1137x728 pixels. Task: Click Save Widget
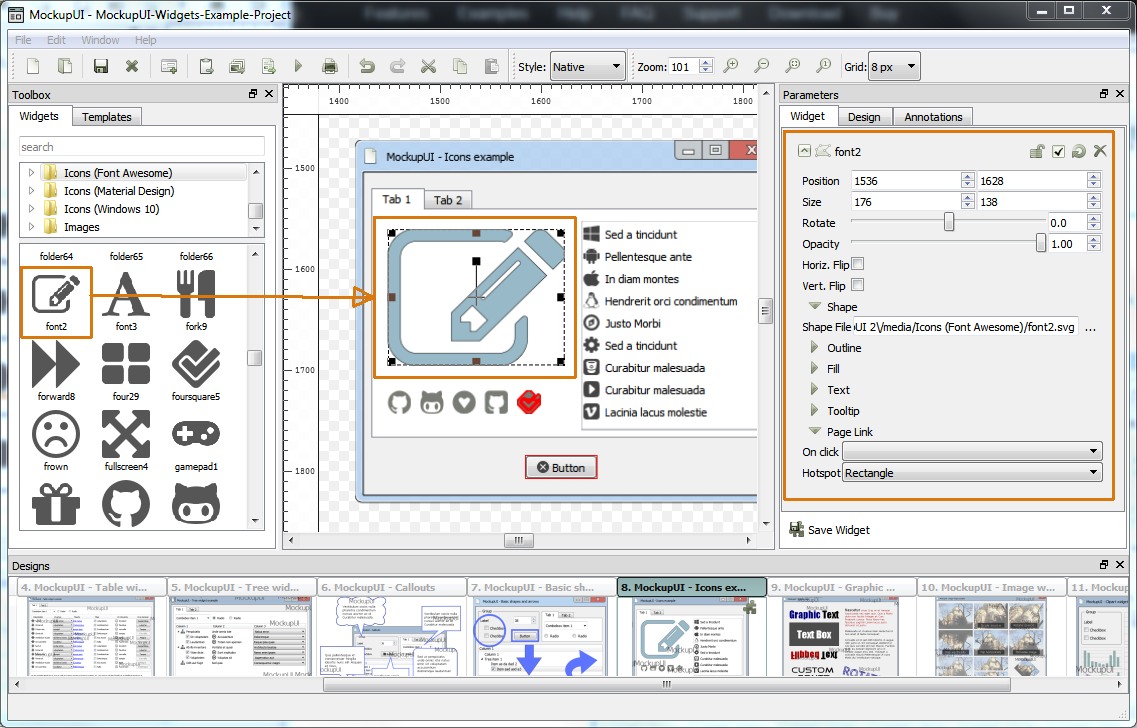coord(830,529)
